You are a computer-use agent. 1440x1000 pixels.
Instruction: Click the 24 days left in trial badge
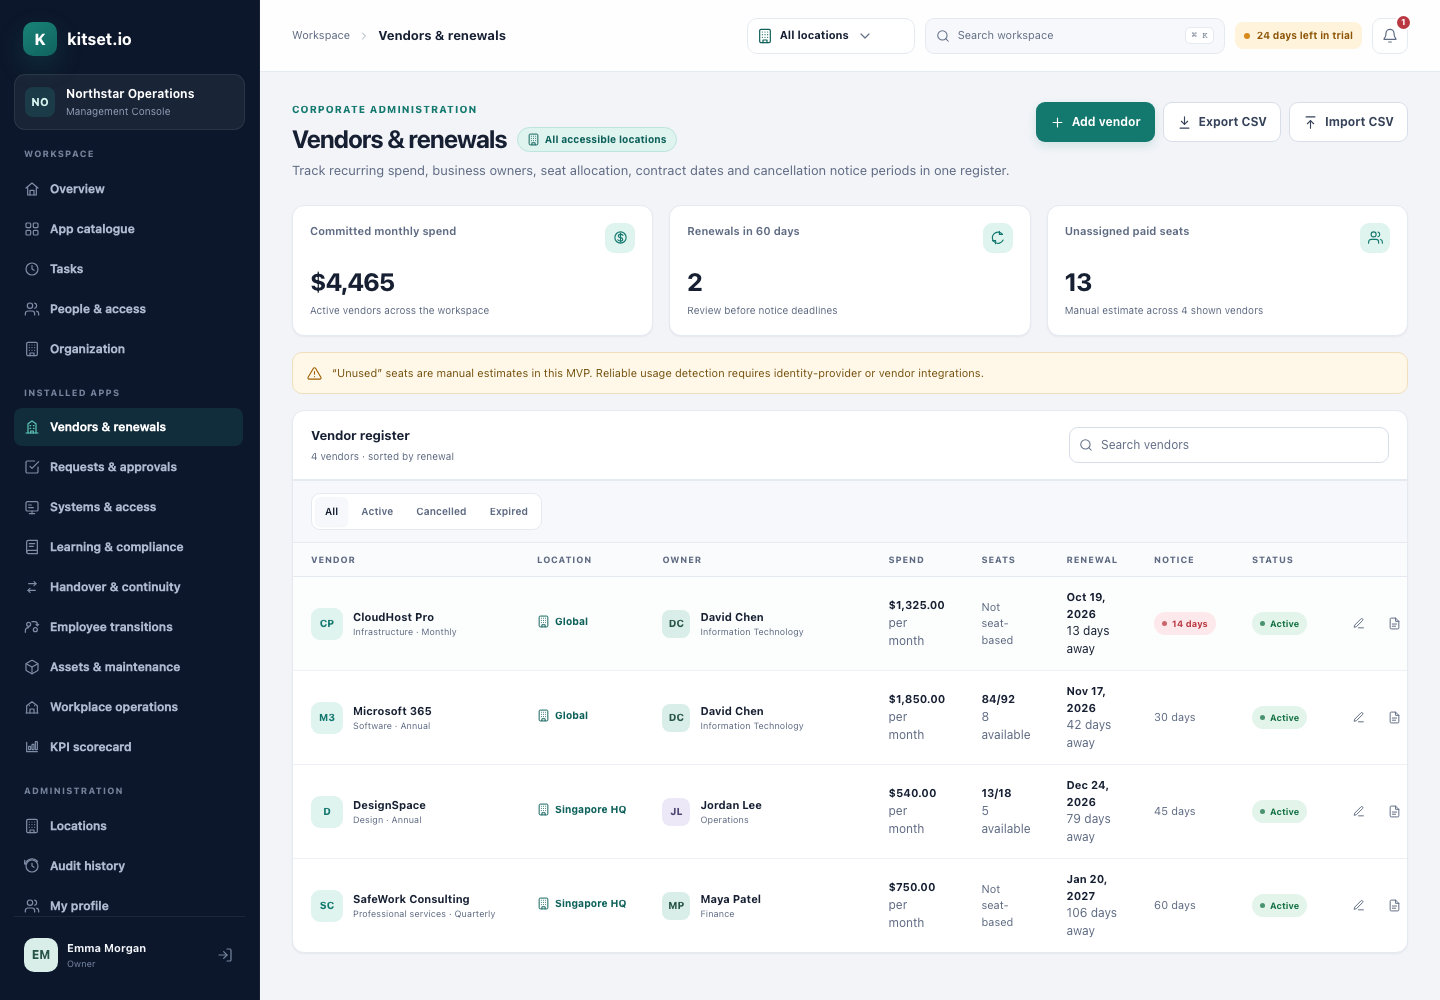click(x=1298, y=36)
